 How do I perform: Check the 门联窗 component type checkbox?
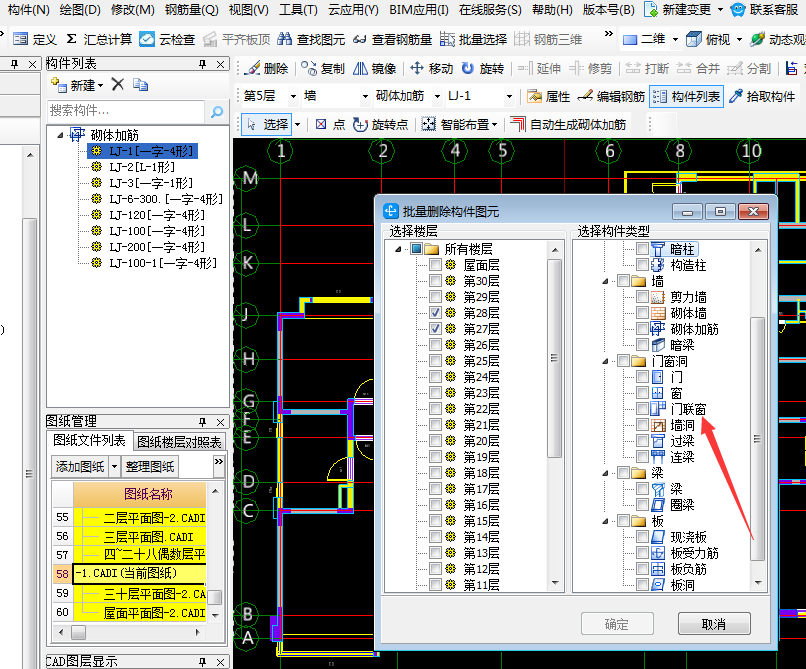(642, 408)
